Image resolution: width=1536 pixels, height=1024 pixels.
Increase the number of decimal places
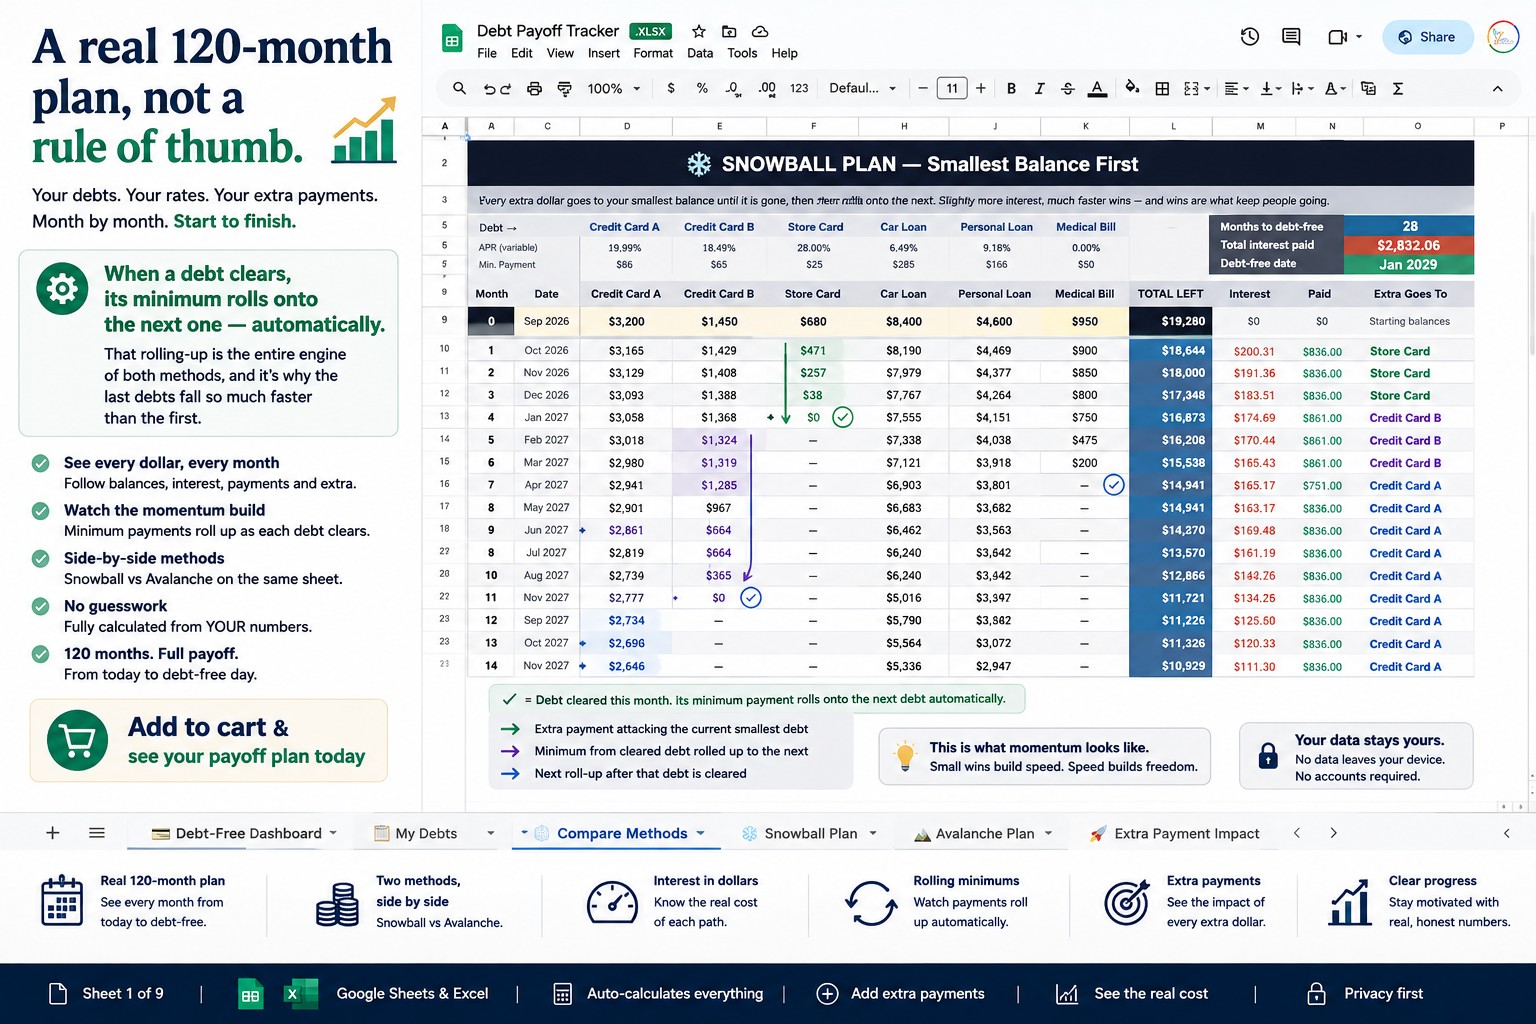(767, 89)
